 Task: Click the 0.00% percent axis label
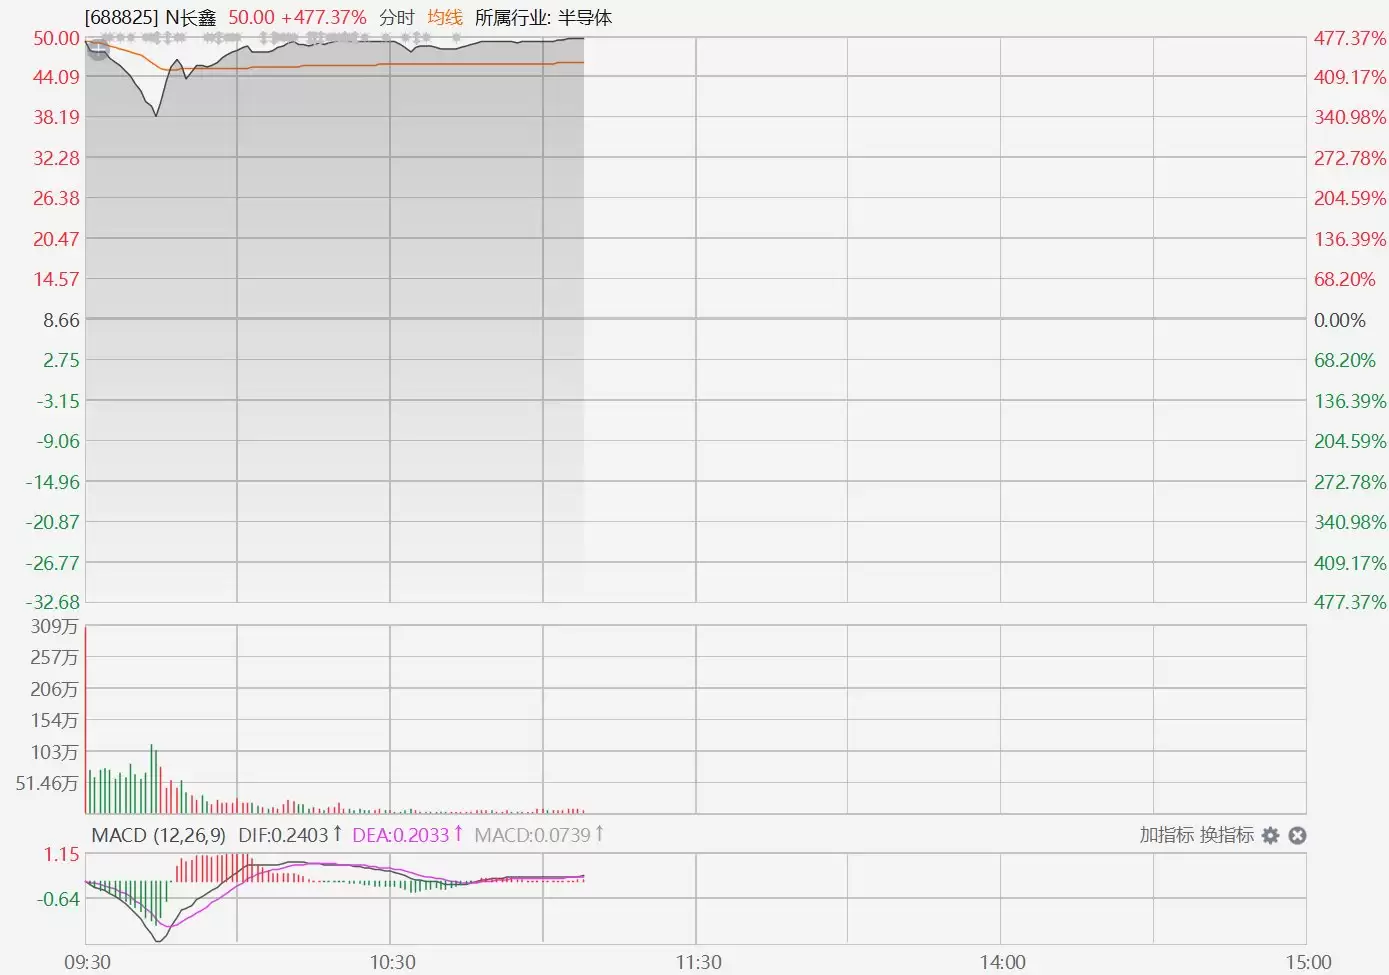point(1340,320)
